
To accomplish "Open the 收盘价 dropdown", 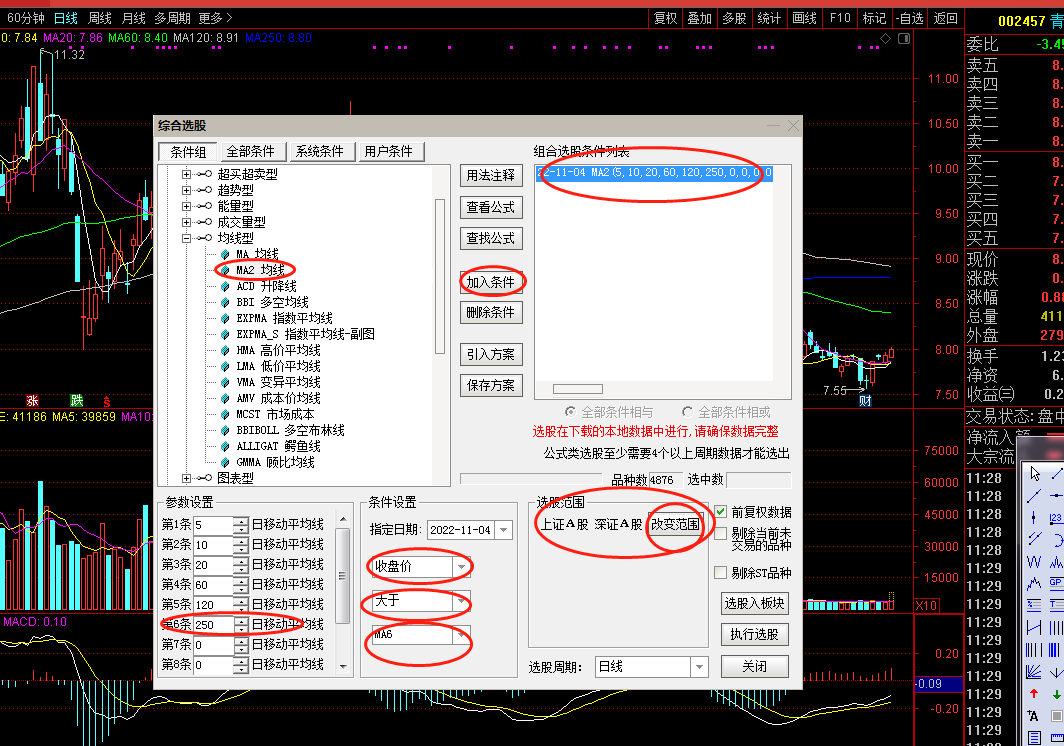I will [x=459, y=566].
